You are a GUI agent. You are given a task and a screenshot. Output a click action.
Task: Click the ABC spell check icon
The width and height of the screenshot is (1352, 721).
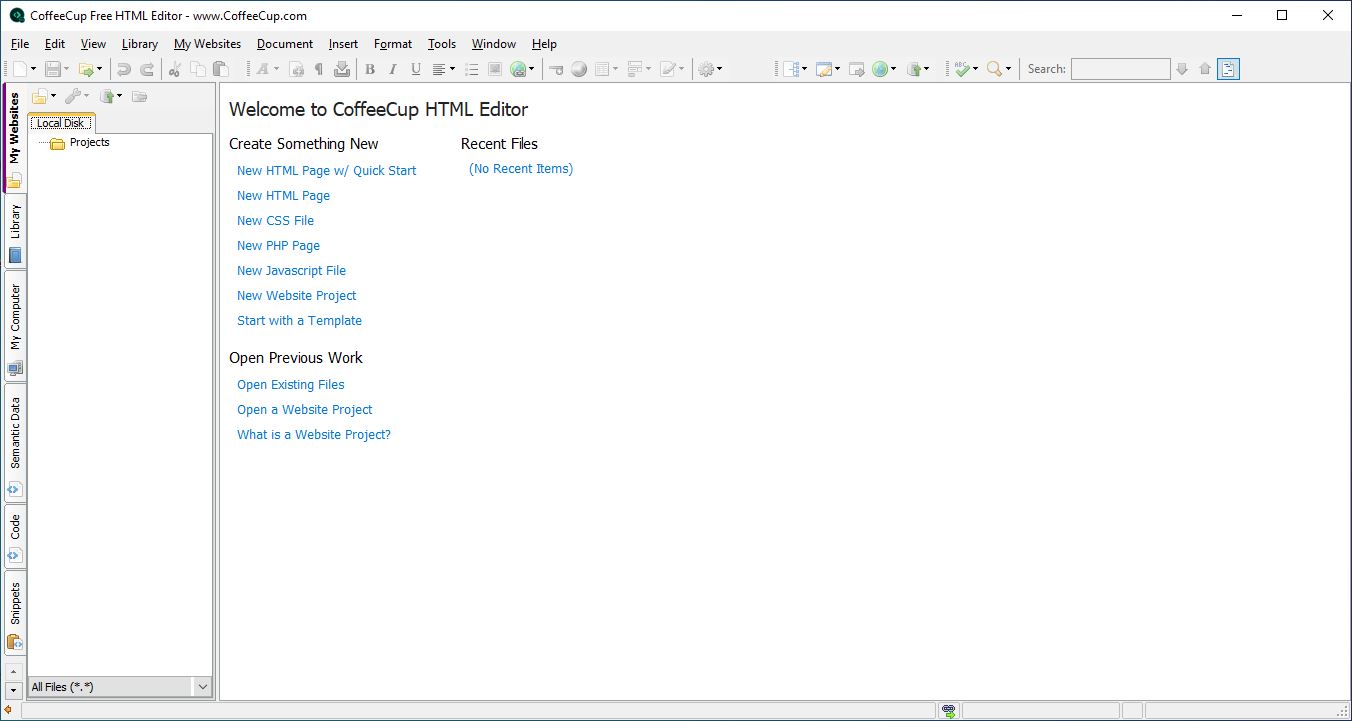[962, 69]
